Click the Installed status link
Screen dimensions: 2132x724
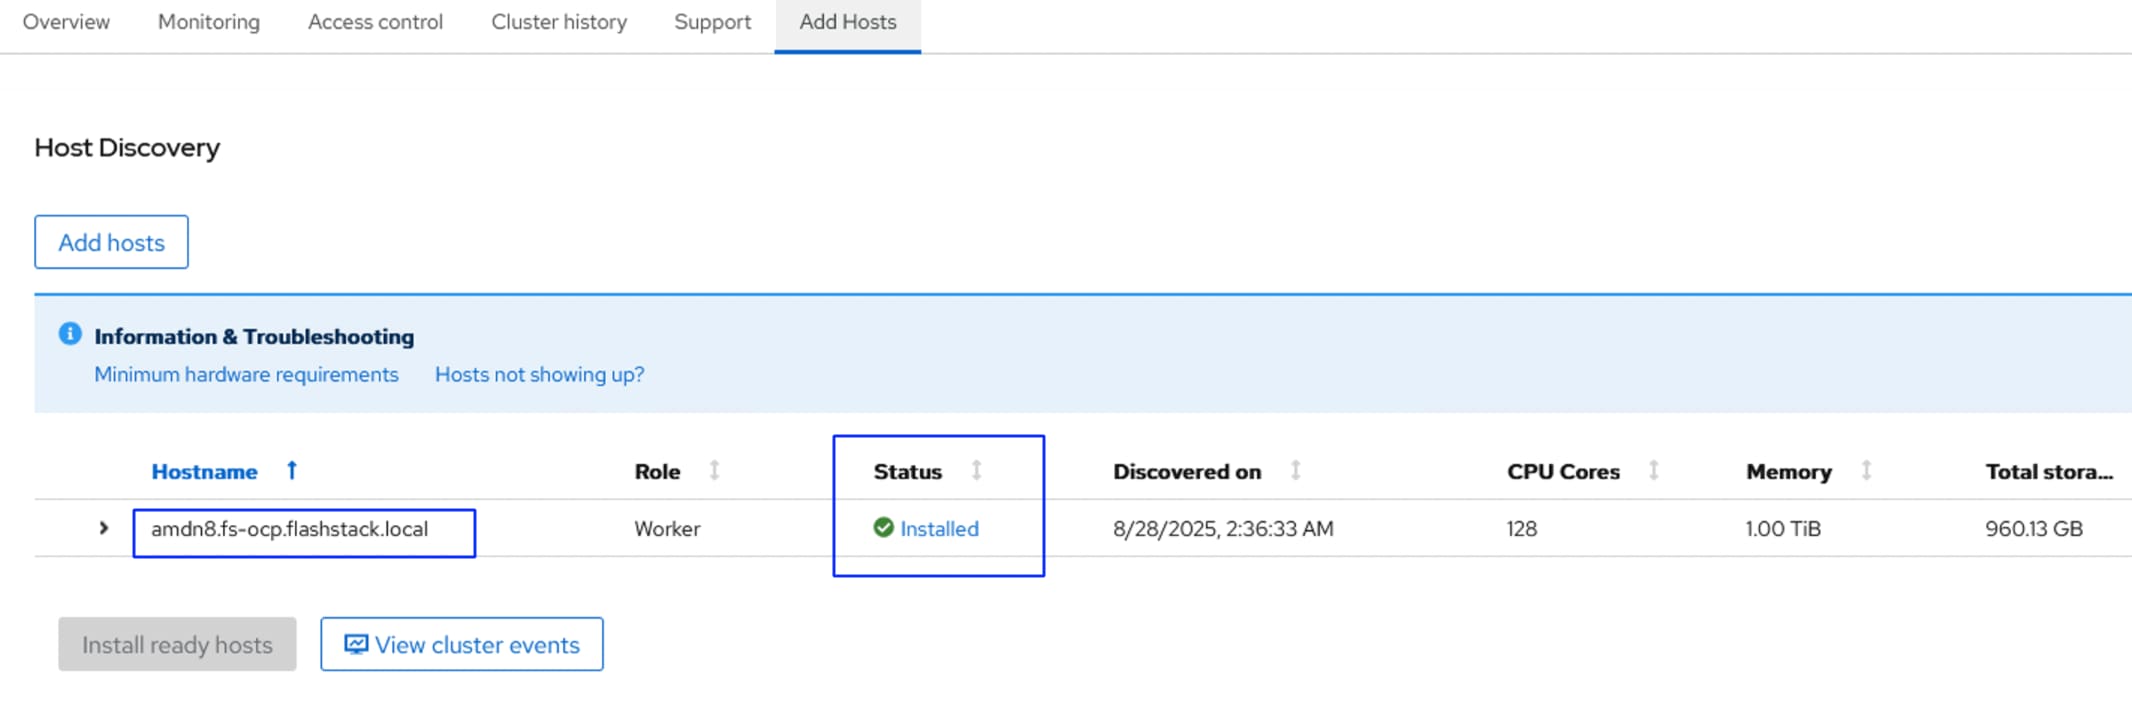click(x=939, y=529)
